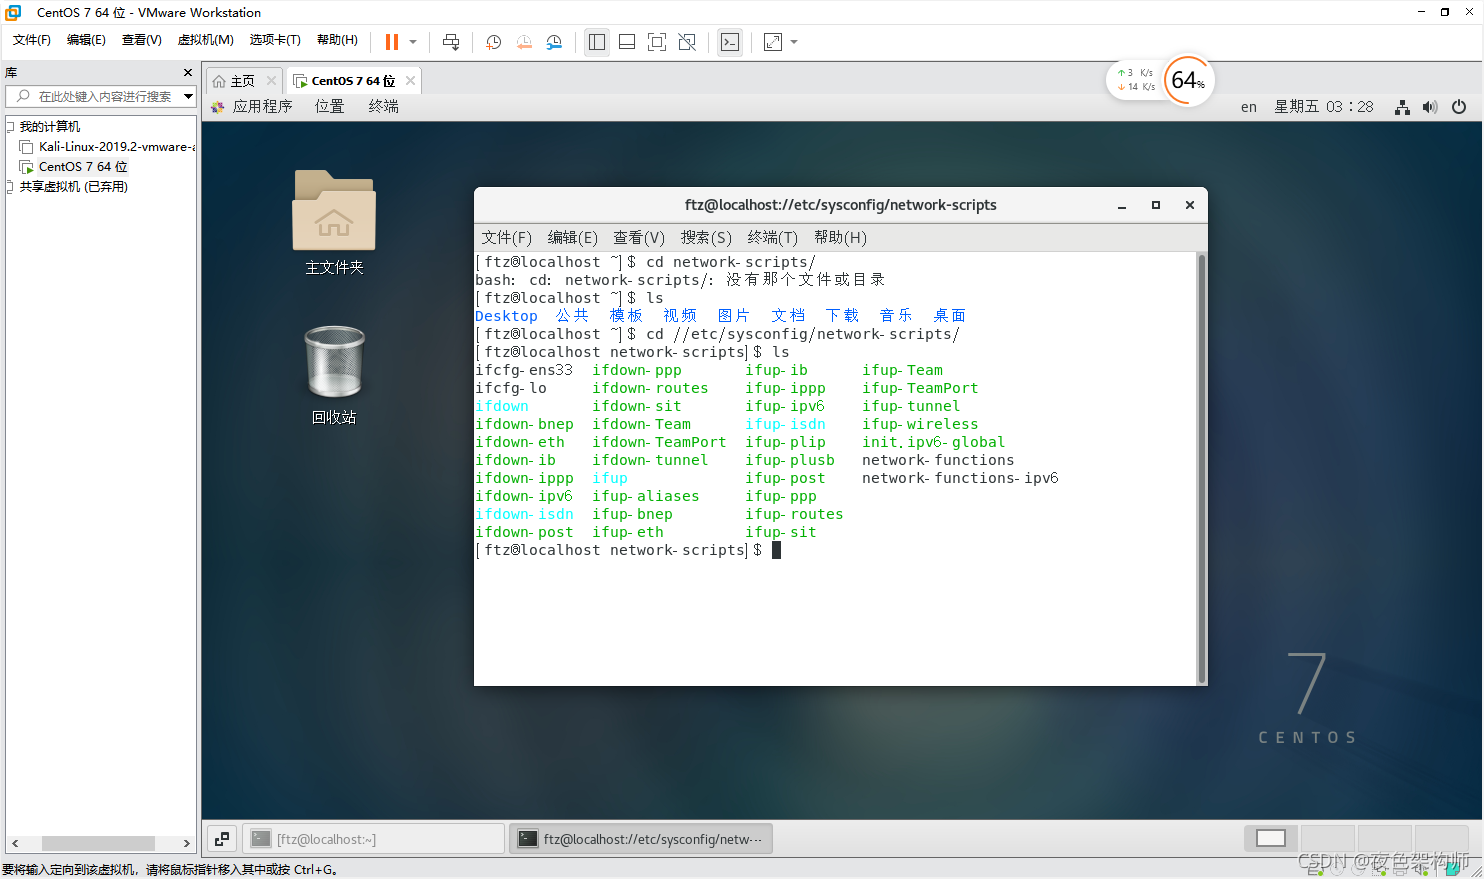Open the terminal 终端(T) menu

coord(773,238)
